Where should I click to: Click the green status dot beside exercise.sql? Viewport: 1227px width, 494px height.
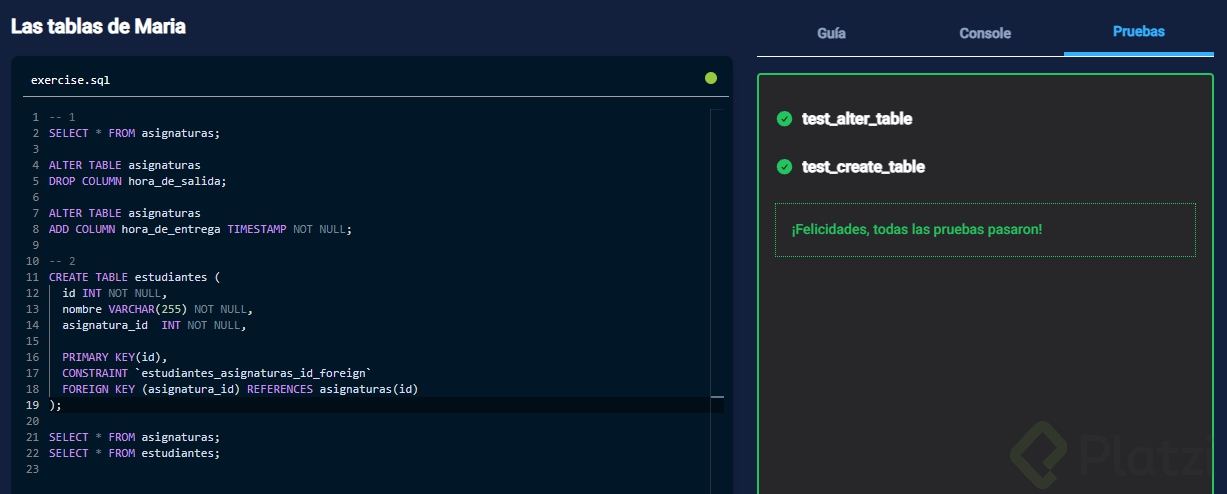pyautogui.click(x=710, y=78)
